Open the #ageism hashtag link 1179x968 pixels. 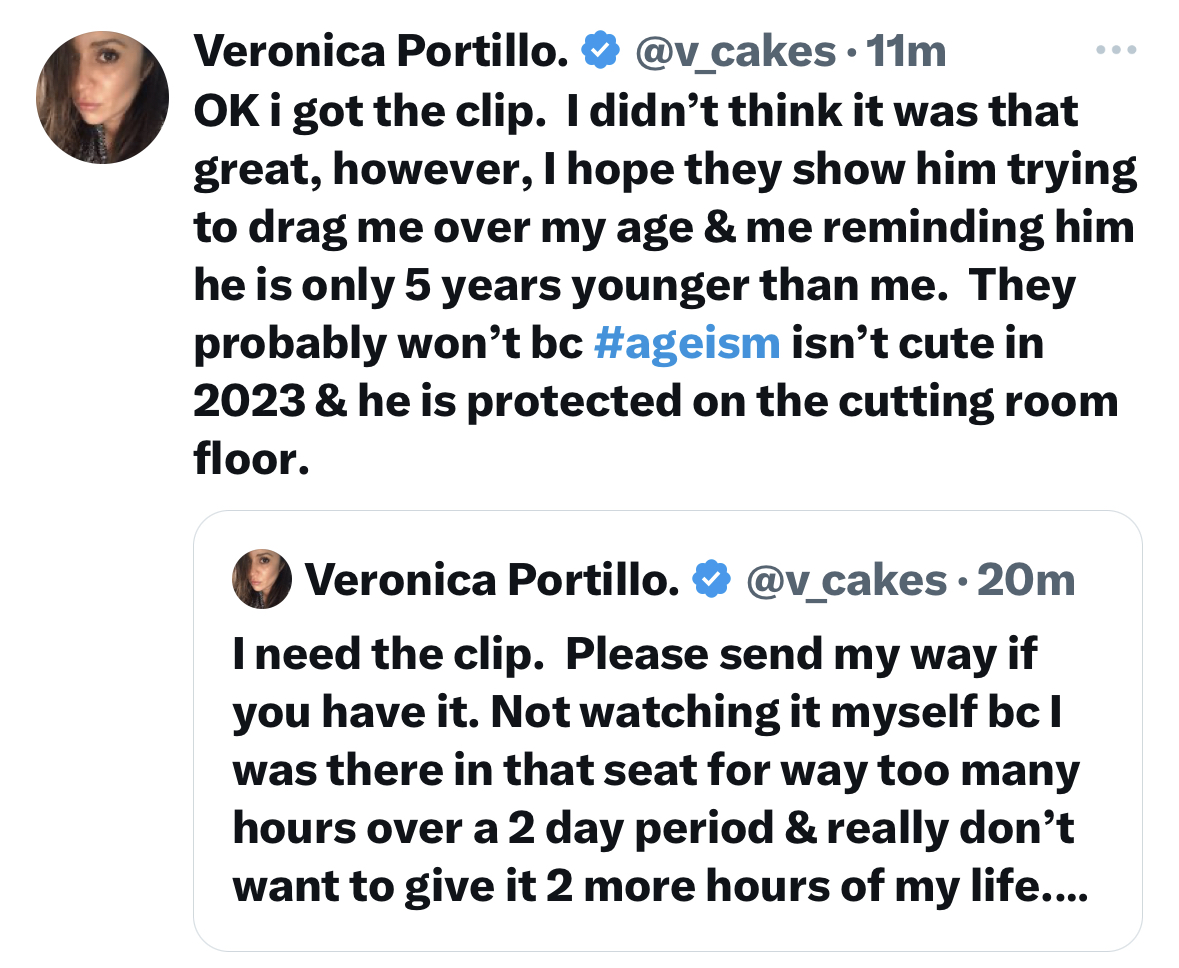pos(687,344)
